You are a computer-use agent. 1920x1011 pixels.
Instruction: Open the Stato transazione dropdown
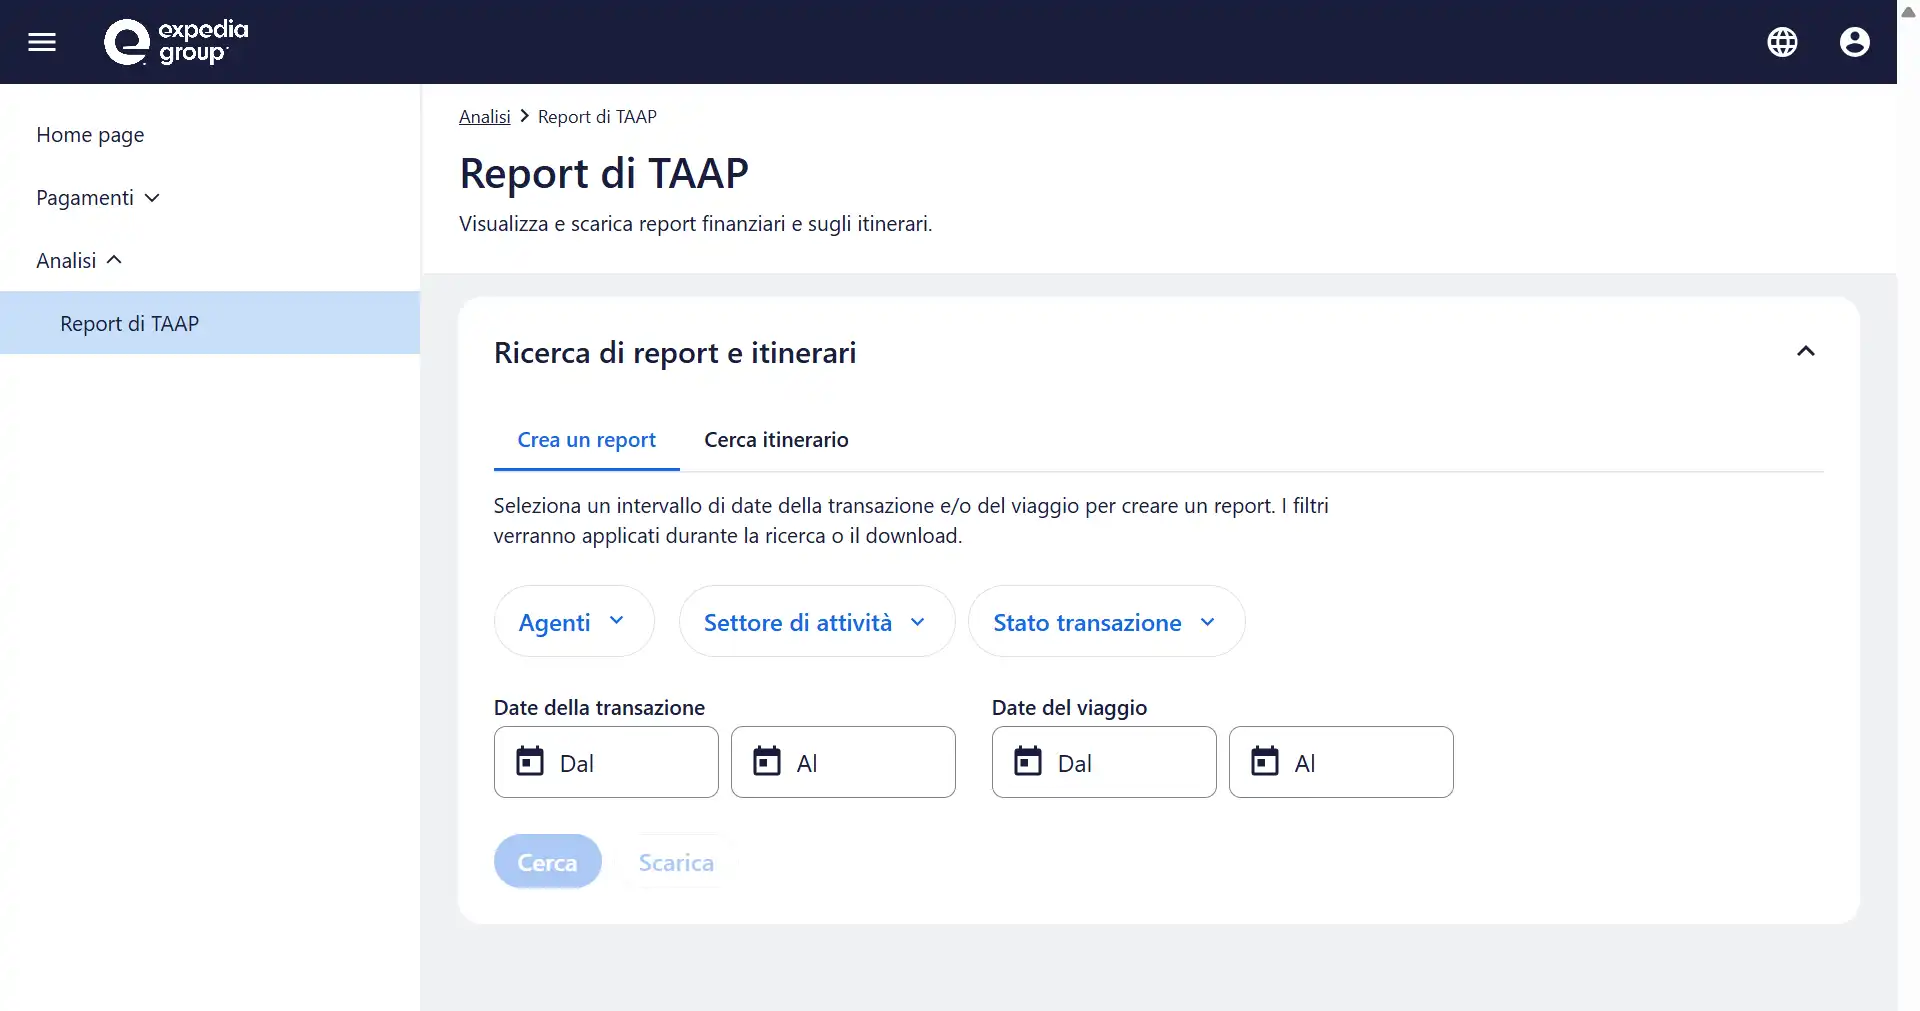pos(1105,622)
